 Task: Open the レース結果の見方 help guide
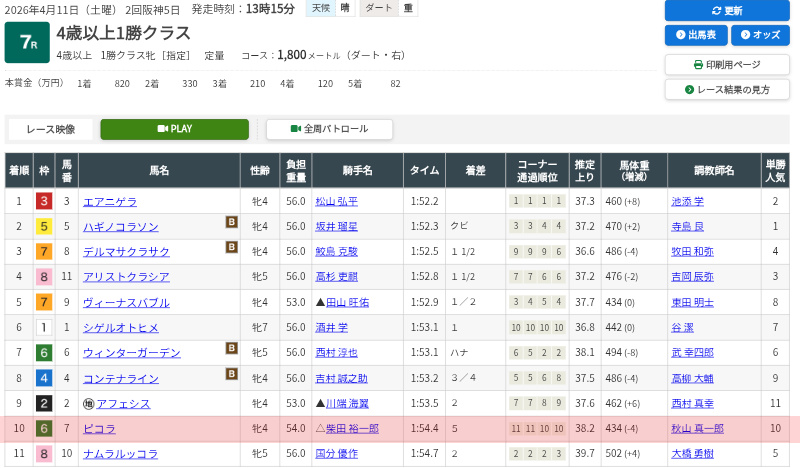point(727,89)
